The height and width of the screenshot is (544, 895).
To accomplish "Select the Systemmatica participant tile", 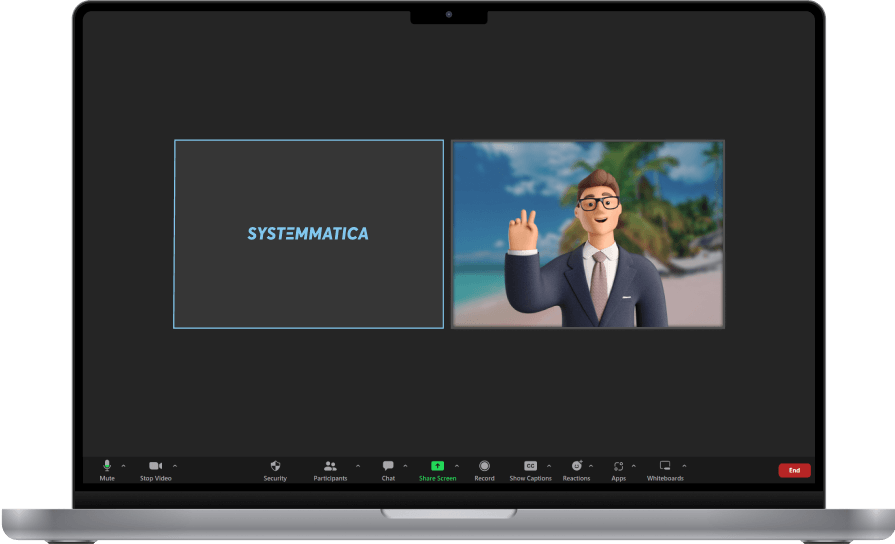I will 309,234.
